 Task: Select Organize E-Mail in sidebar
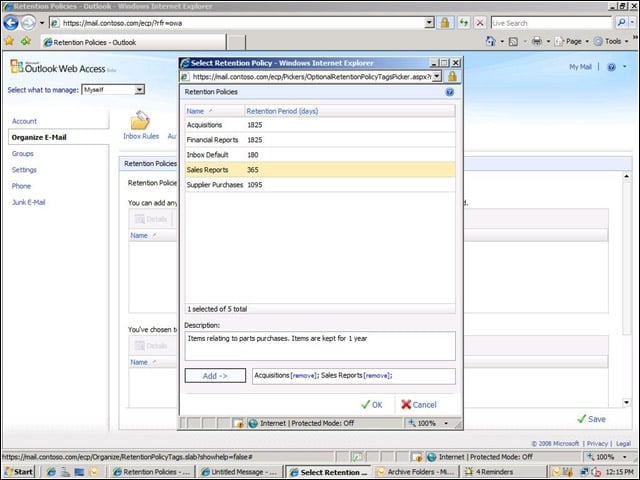point(39,138)
